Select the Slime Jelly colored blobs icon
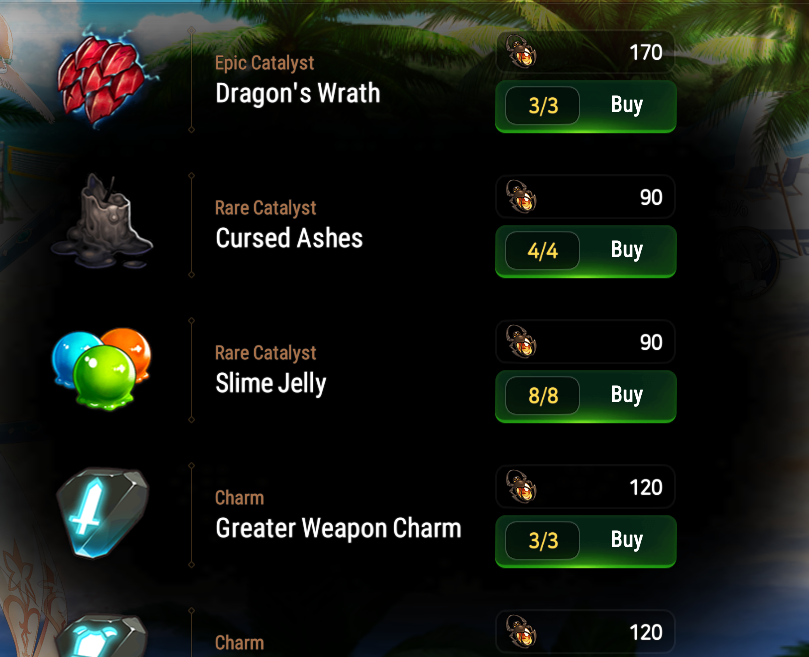 click(x=102, y=368)
